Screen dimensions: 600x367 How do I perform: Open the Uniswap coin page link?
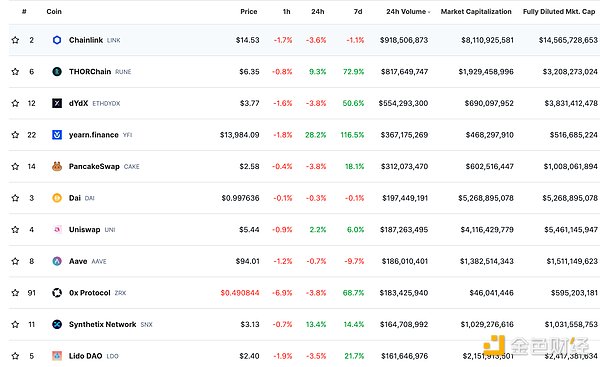point(84,230)
